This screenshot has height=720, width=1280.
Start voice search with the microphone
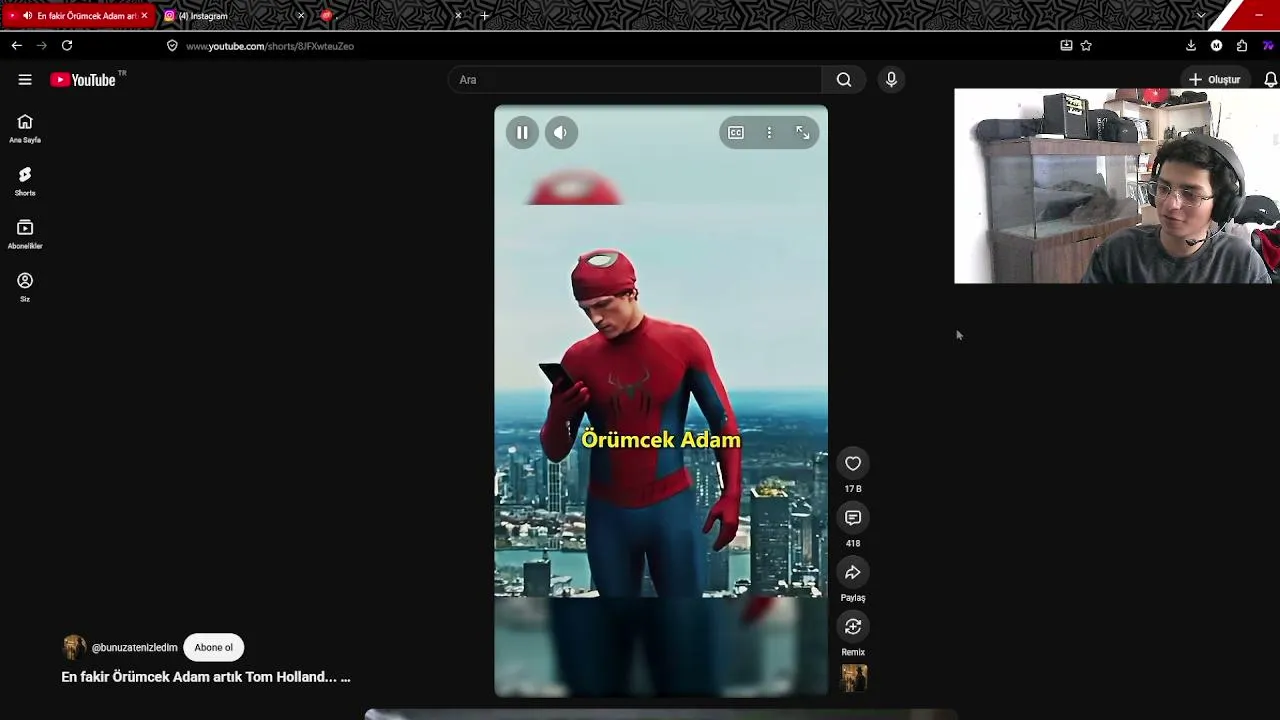[x=891, y=80]
